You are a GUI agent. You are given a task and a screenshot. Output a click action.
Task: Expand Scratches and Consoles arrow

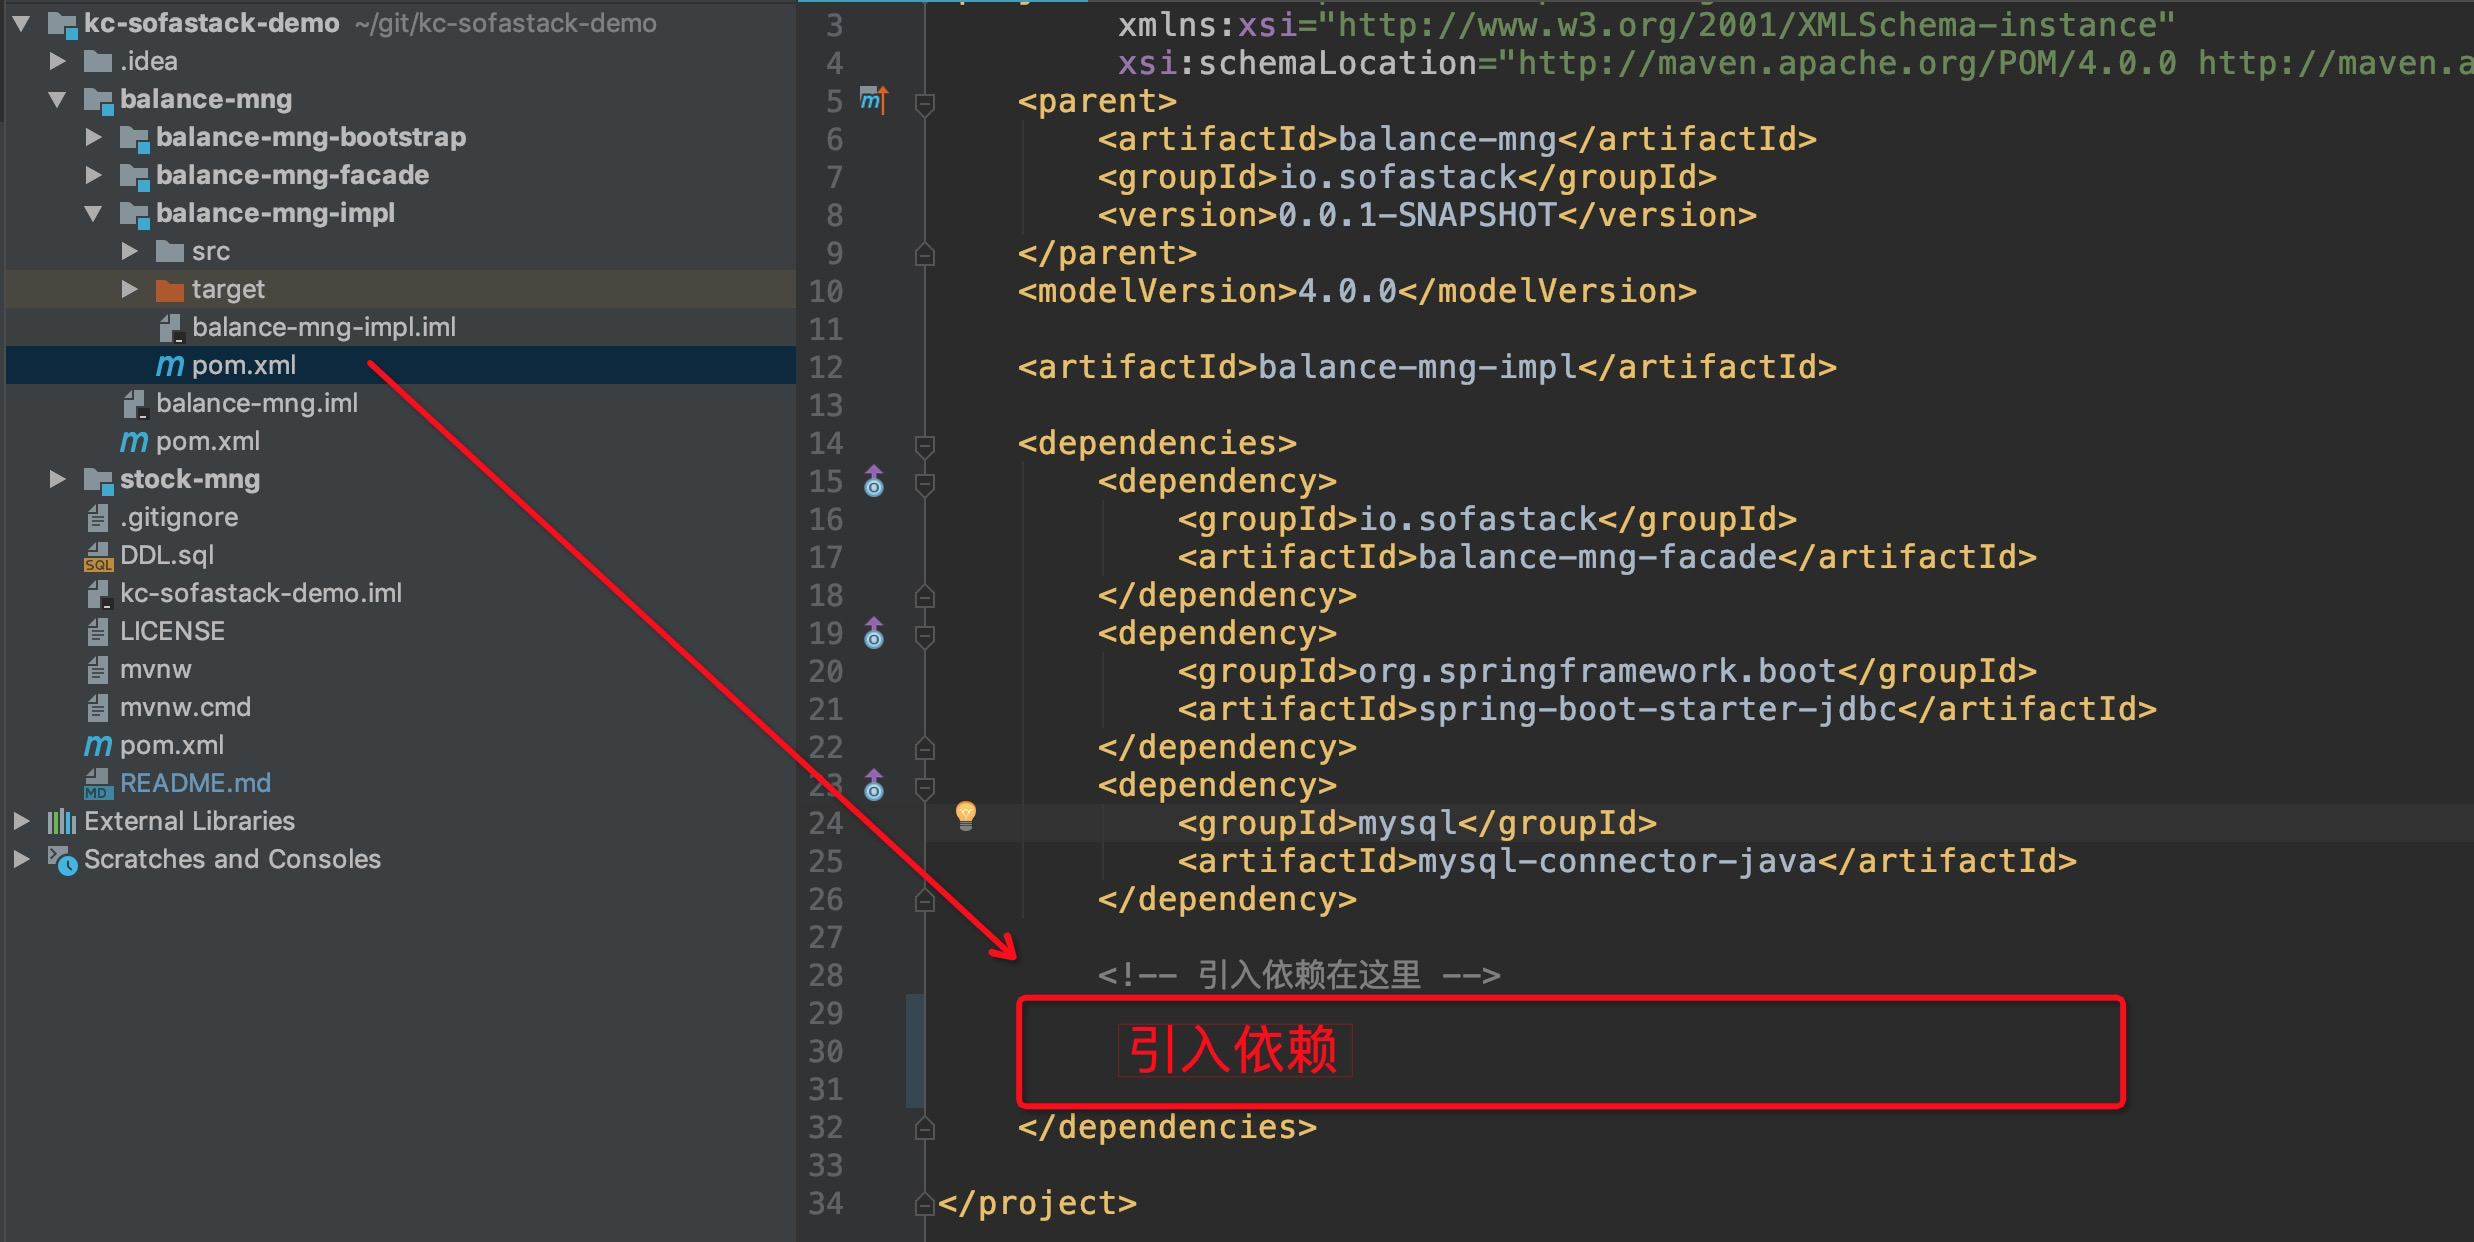pos(21,859)
